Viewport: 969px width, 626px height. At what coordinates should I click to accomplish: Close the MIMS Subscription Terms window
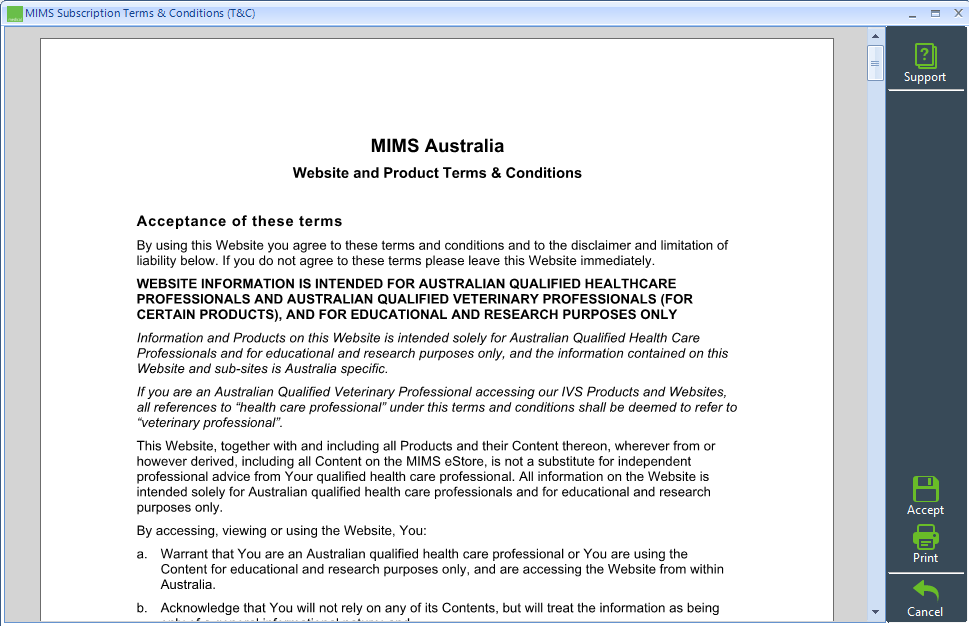[x=958, y=14]
